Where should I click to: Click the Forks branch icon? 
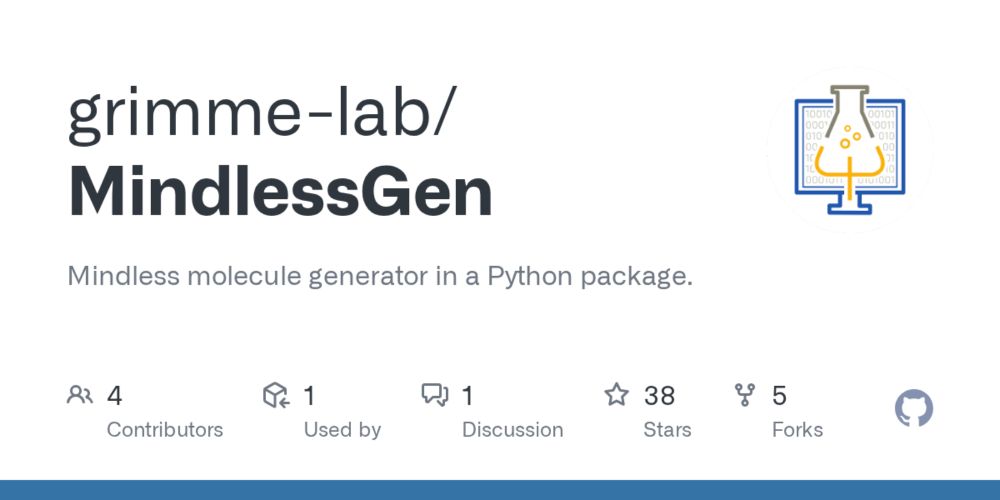click(x=745, y=395)
